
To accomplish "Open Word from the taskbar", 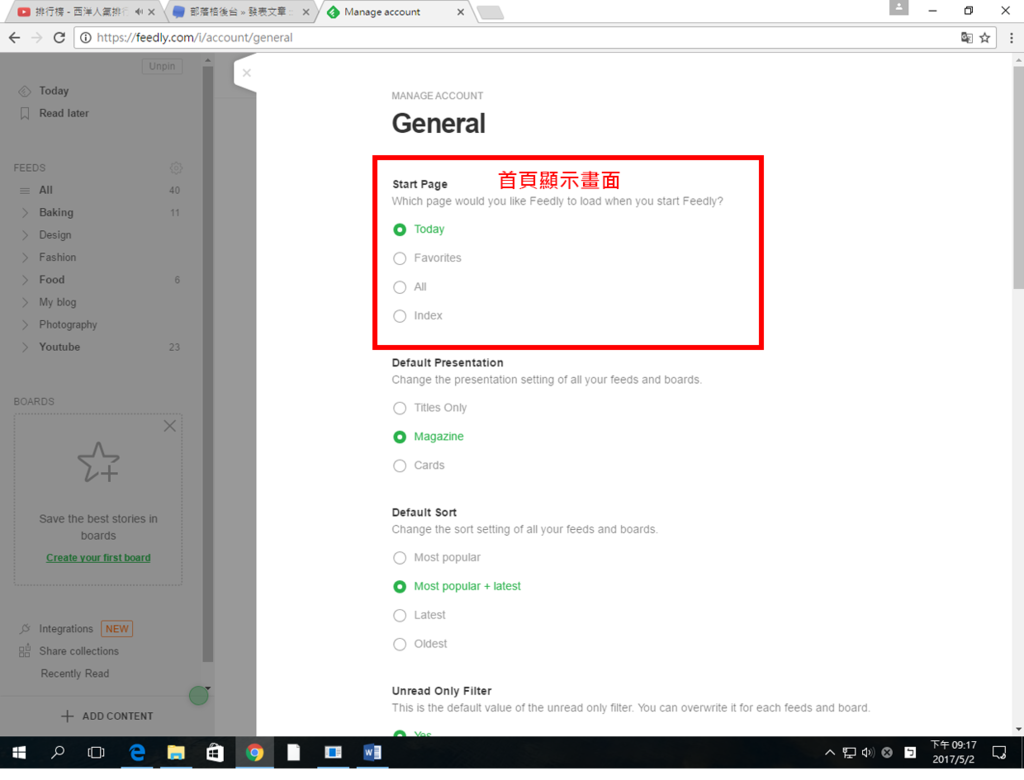I will [x=372, y=753].
